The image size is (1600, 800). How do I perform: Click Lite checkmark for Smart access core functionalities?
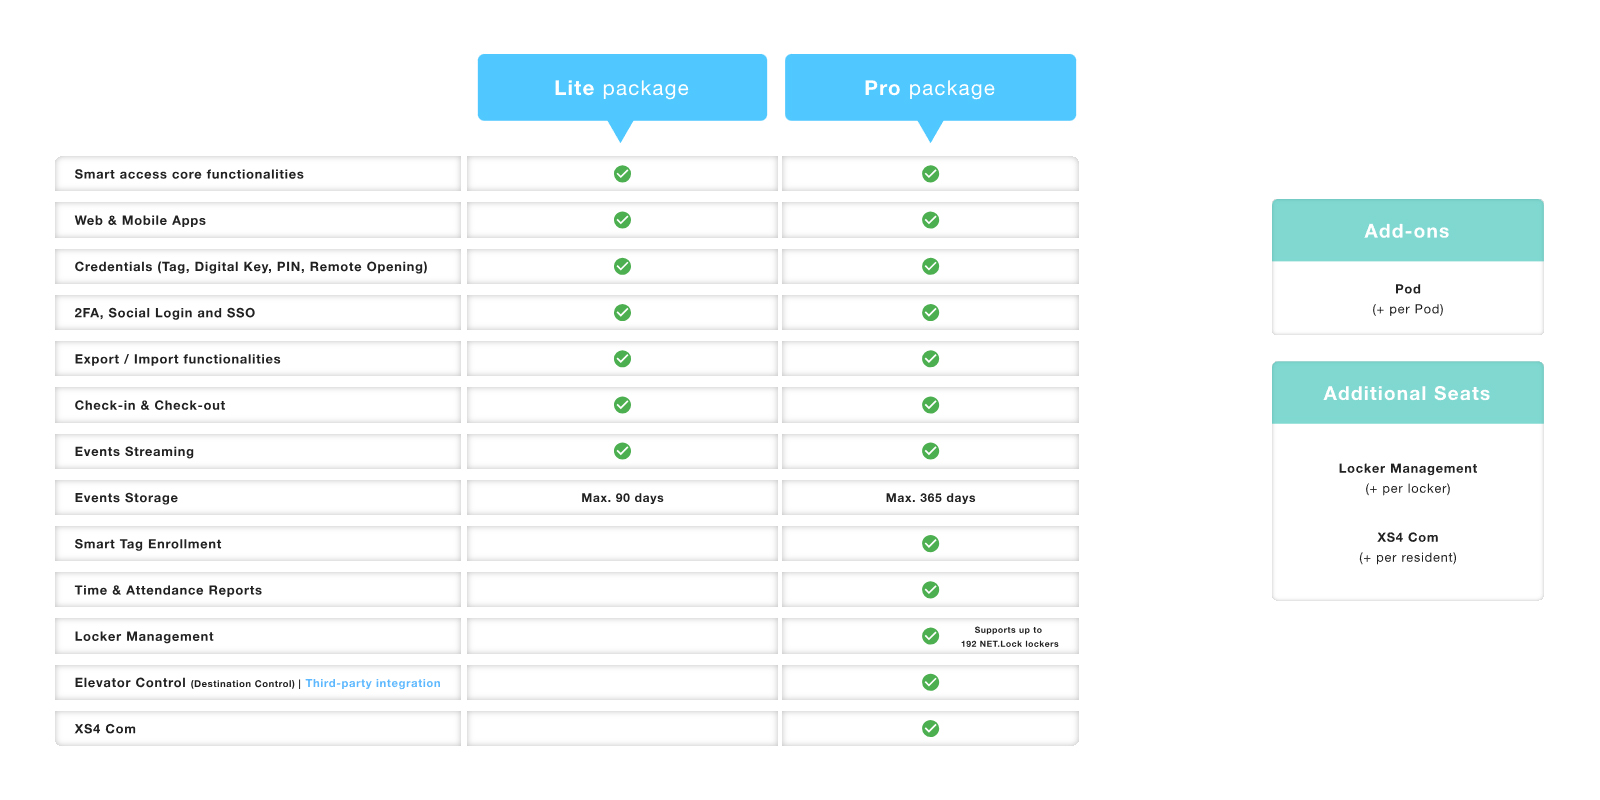point(622,174)
